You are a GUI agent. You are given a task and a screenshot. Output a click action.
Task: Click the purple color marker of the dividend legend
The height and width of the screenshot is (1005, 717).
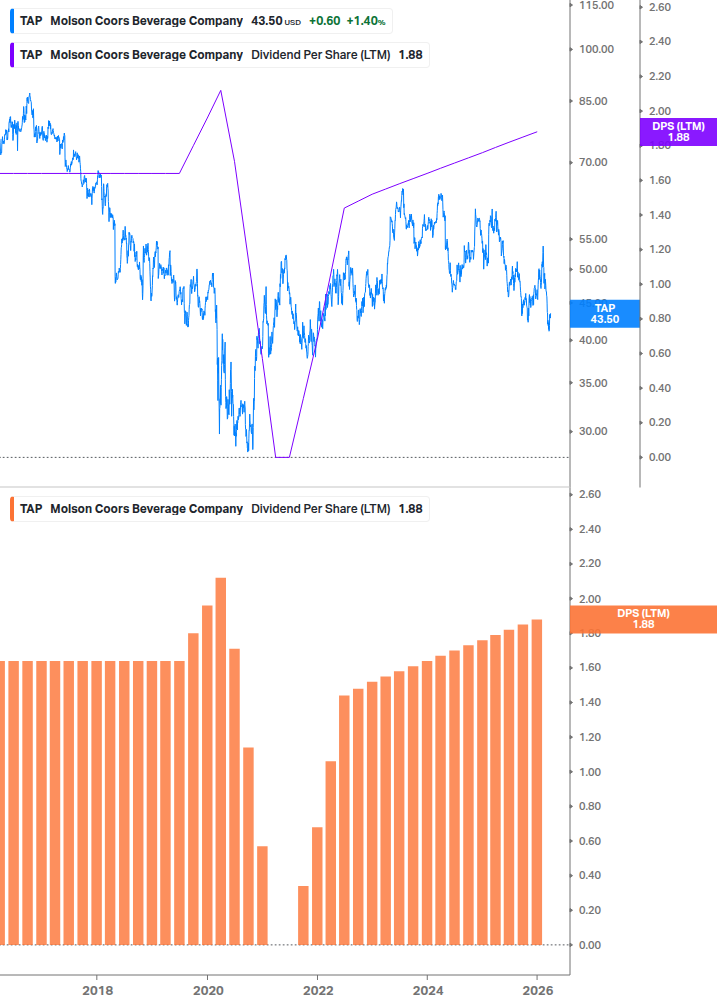(12, 55)
